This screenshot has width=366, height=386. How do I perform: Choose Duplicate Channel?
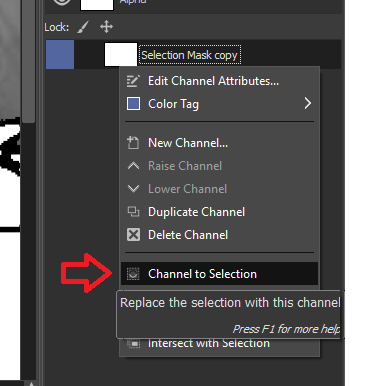(x=219, y=212)
